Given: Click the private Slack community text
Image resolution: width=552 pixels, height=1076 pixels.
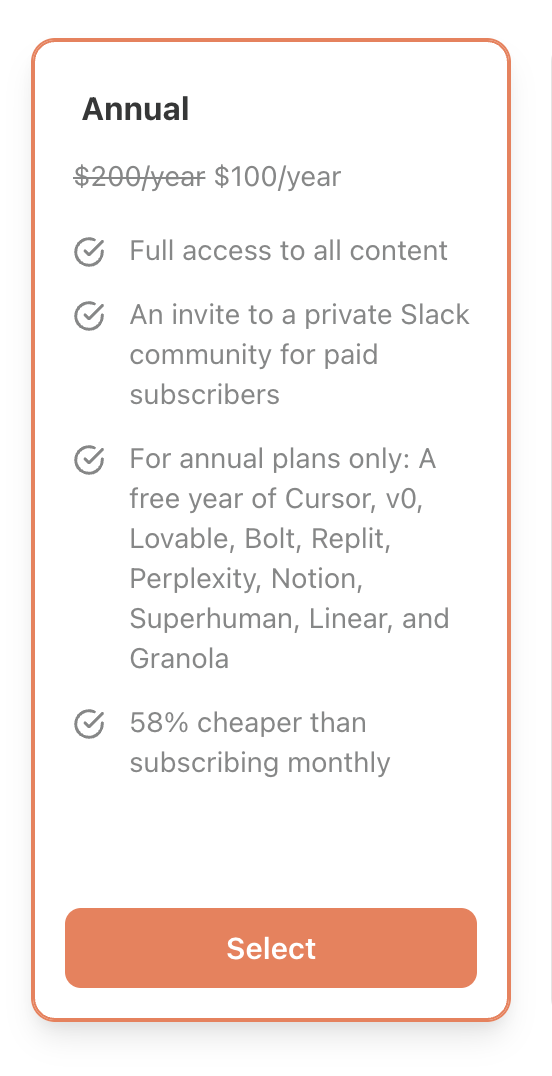Looking at the screenshot, I should (x=299, y=315).
